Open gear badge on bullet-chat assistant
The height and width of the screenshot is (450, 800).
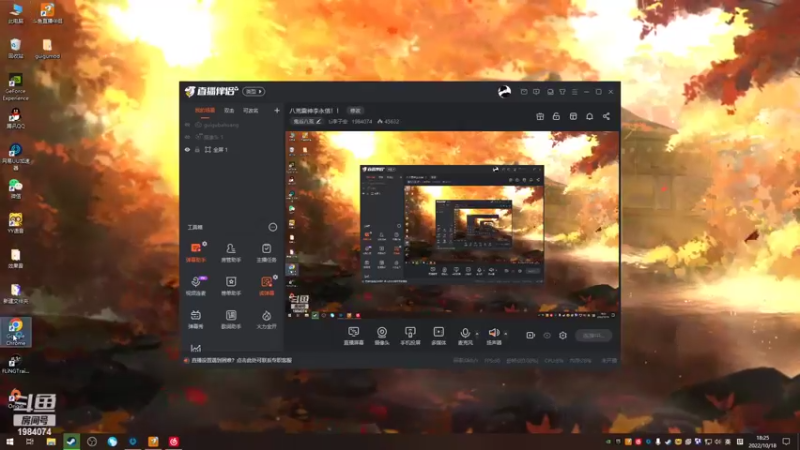[x=205, y=244]
